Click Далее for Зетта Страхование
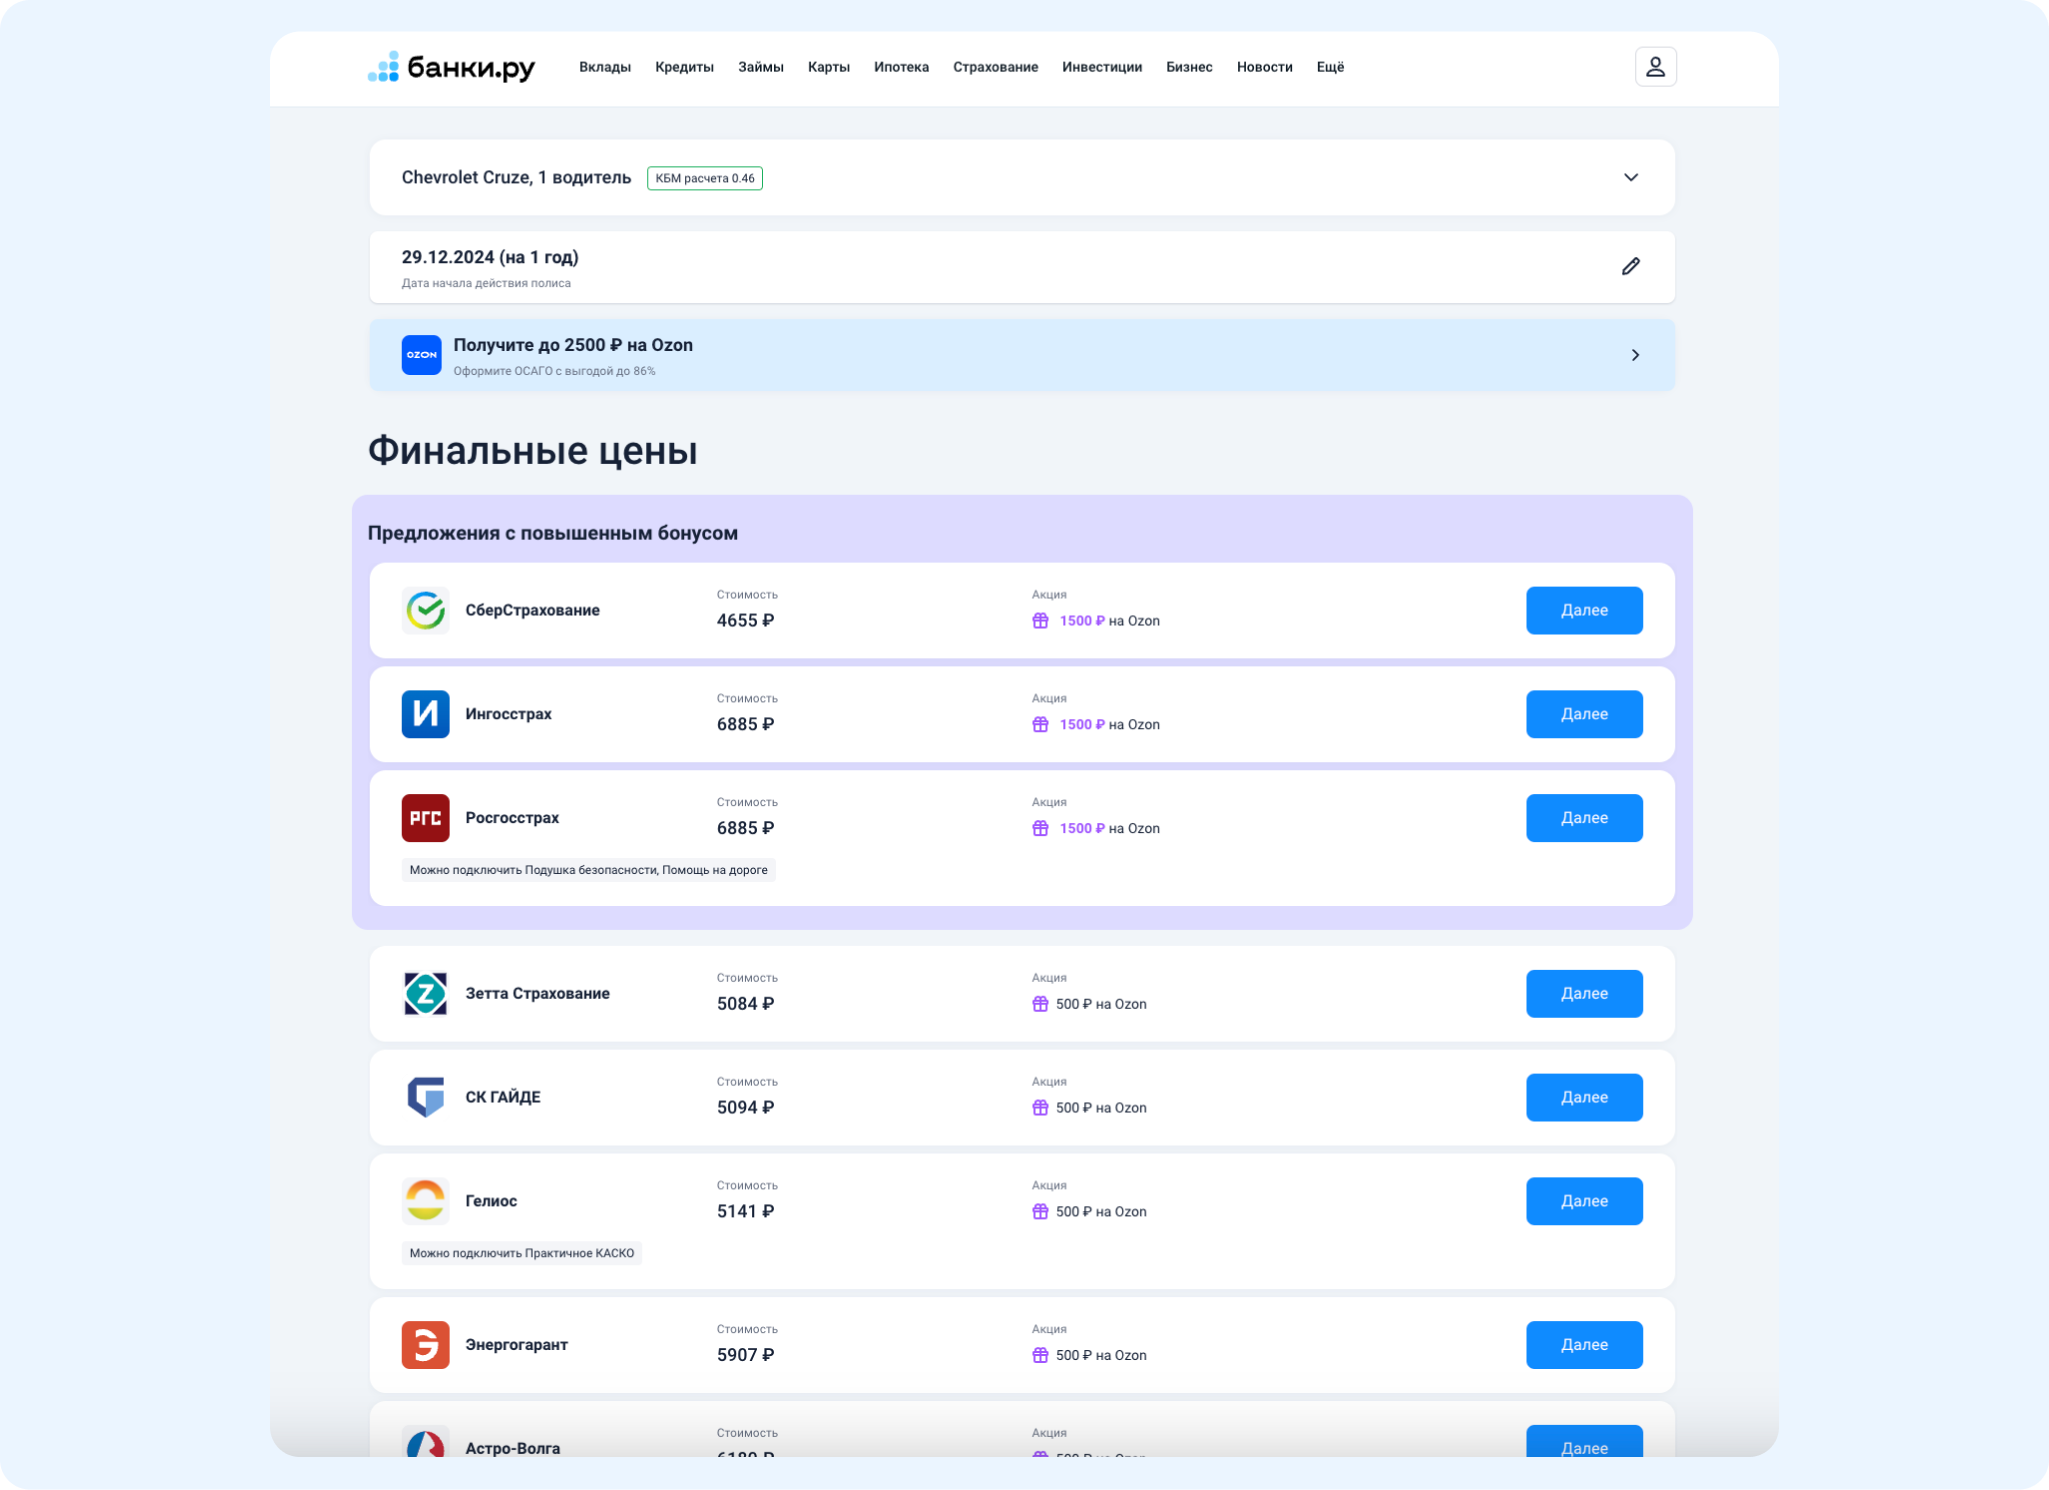 pos(1584,993)
